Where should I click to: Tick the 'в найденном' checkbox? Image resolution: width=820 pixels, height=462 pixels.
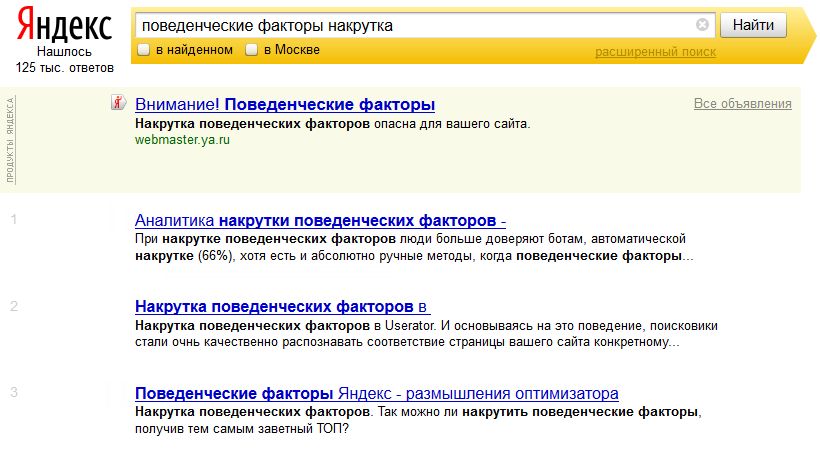point(143,50)
